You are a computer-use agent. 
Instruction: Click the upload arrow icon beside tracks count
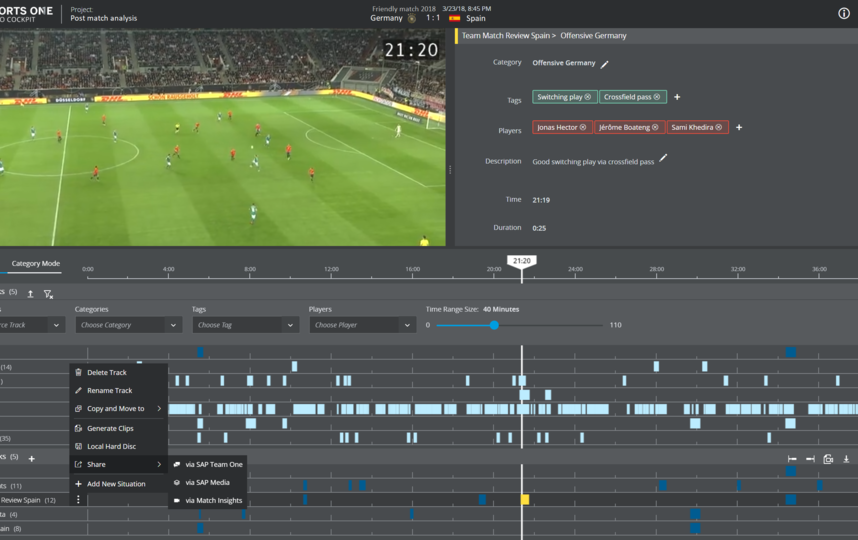pyautogui.click(x=31, y=294)
